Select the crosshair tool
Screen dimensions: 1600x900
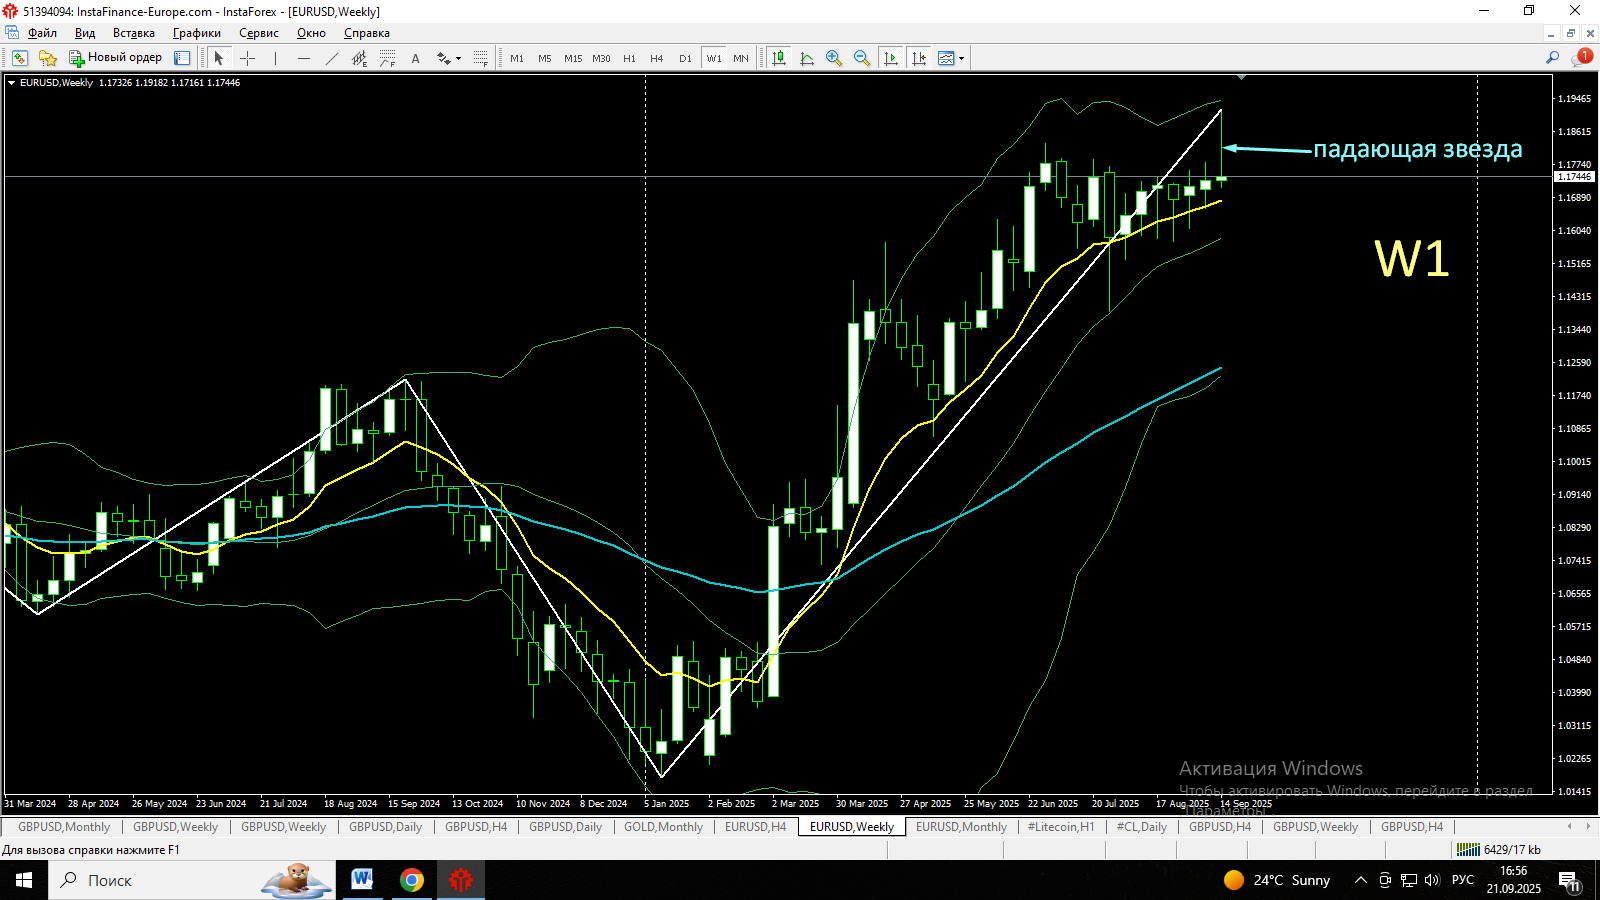[x=248, y=58]
